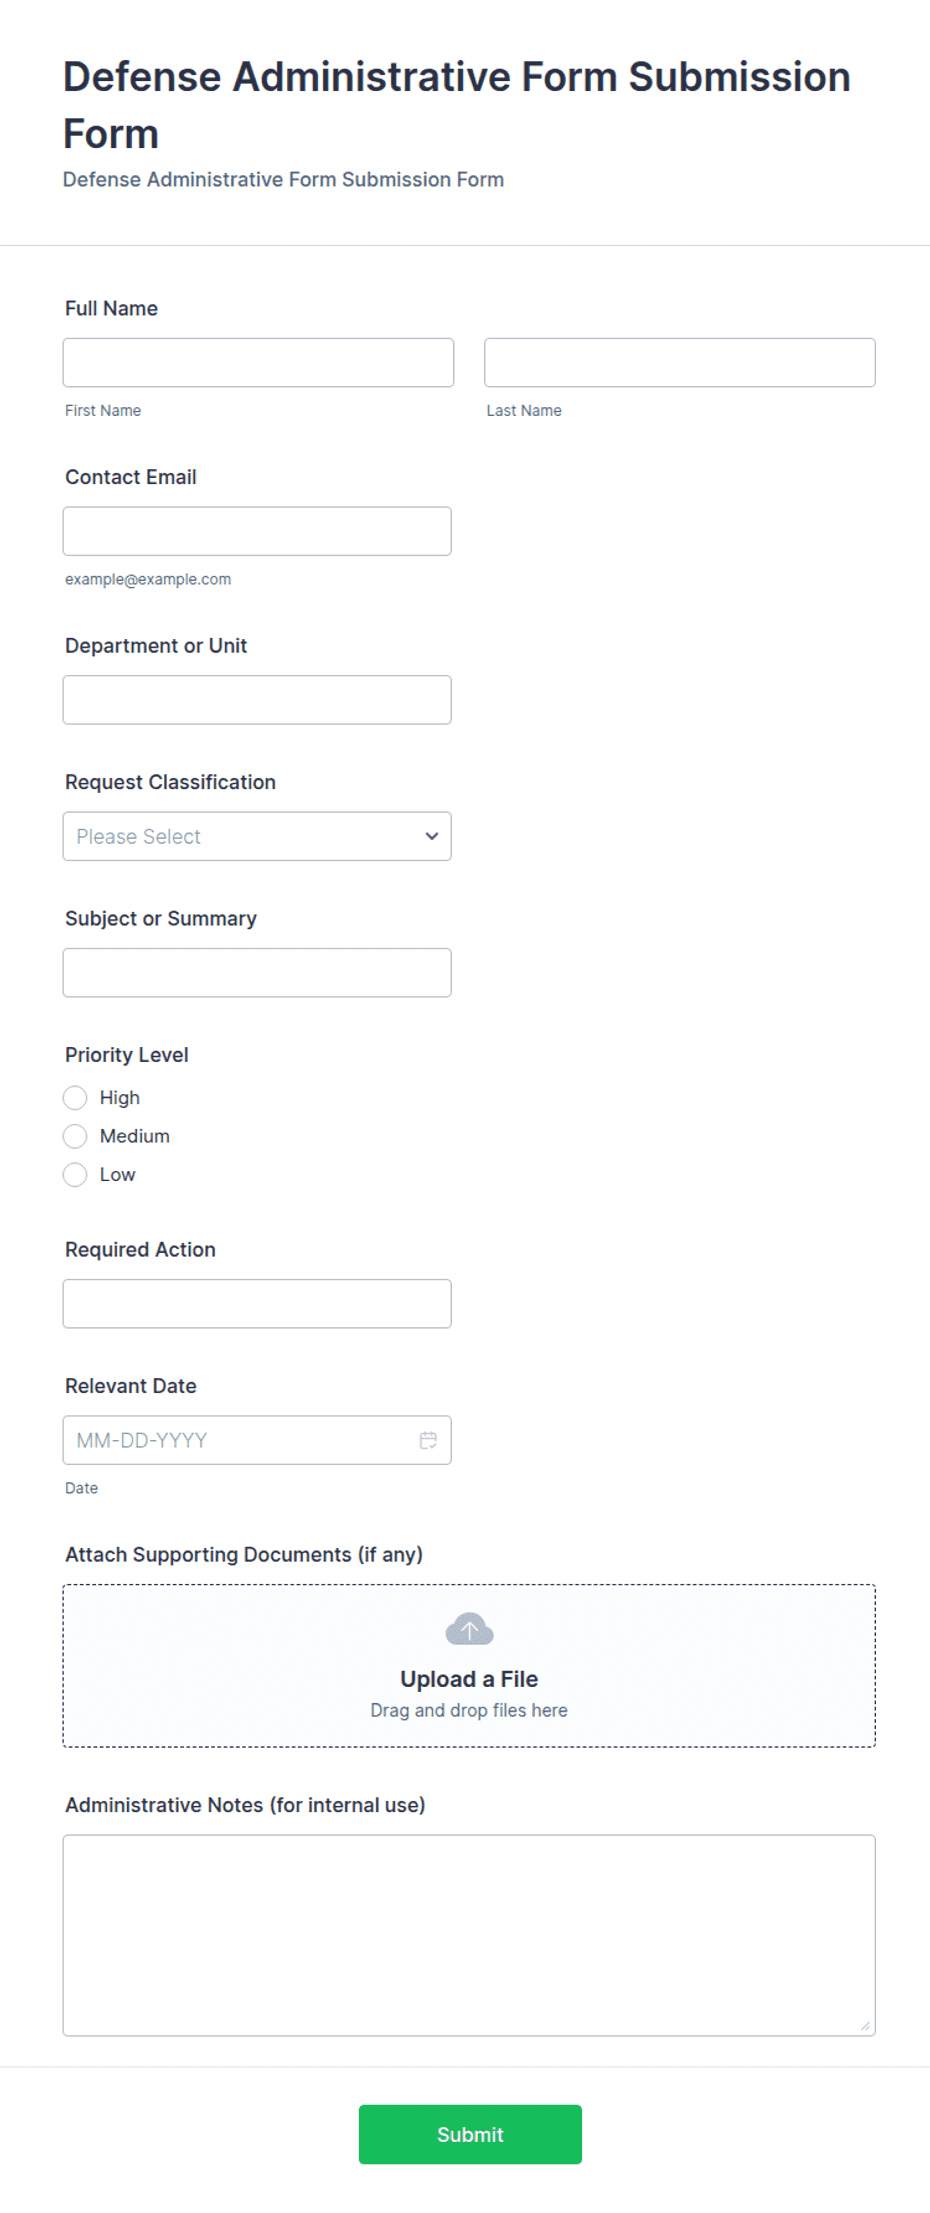The width and height of the screenshot is (930, 2213).
Task: Choose the Low priority radio button
Action: 75,1174
